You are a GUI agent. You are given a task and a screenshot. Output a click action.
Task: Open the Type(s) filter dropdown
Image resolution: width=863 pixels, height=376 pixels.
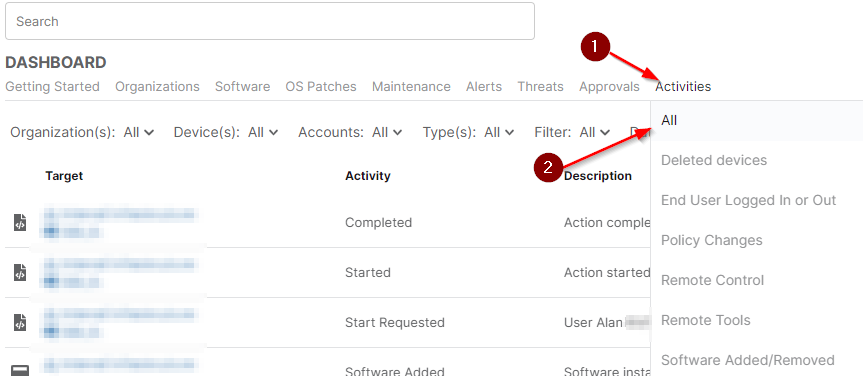[469, 132]
